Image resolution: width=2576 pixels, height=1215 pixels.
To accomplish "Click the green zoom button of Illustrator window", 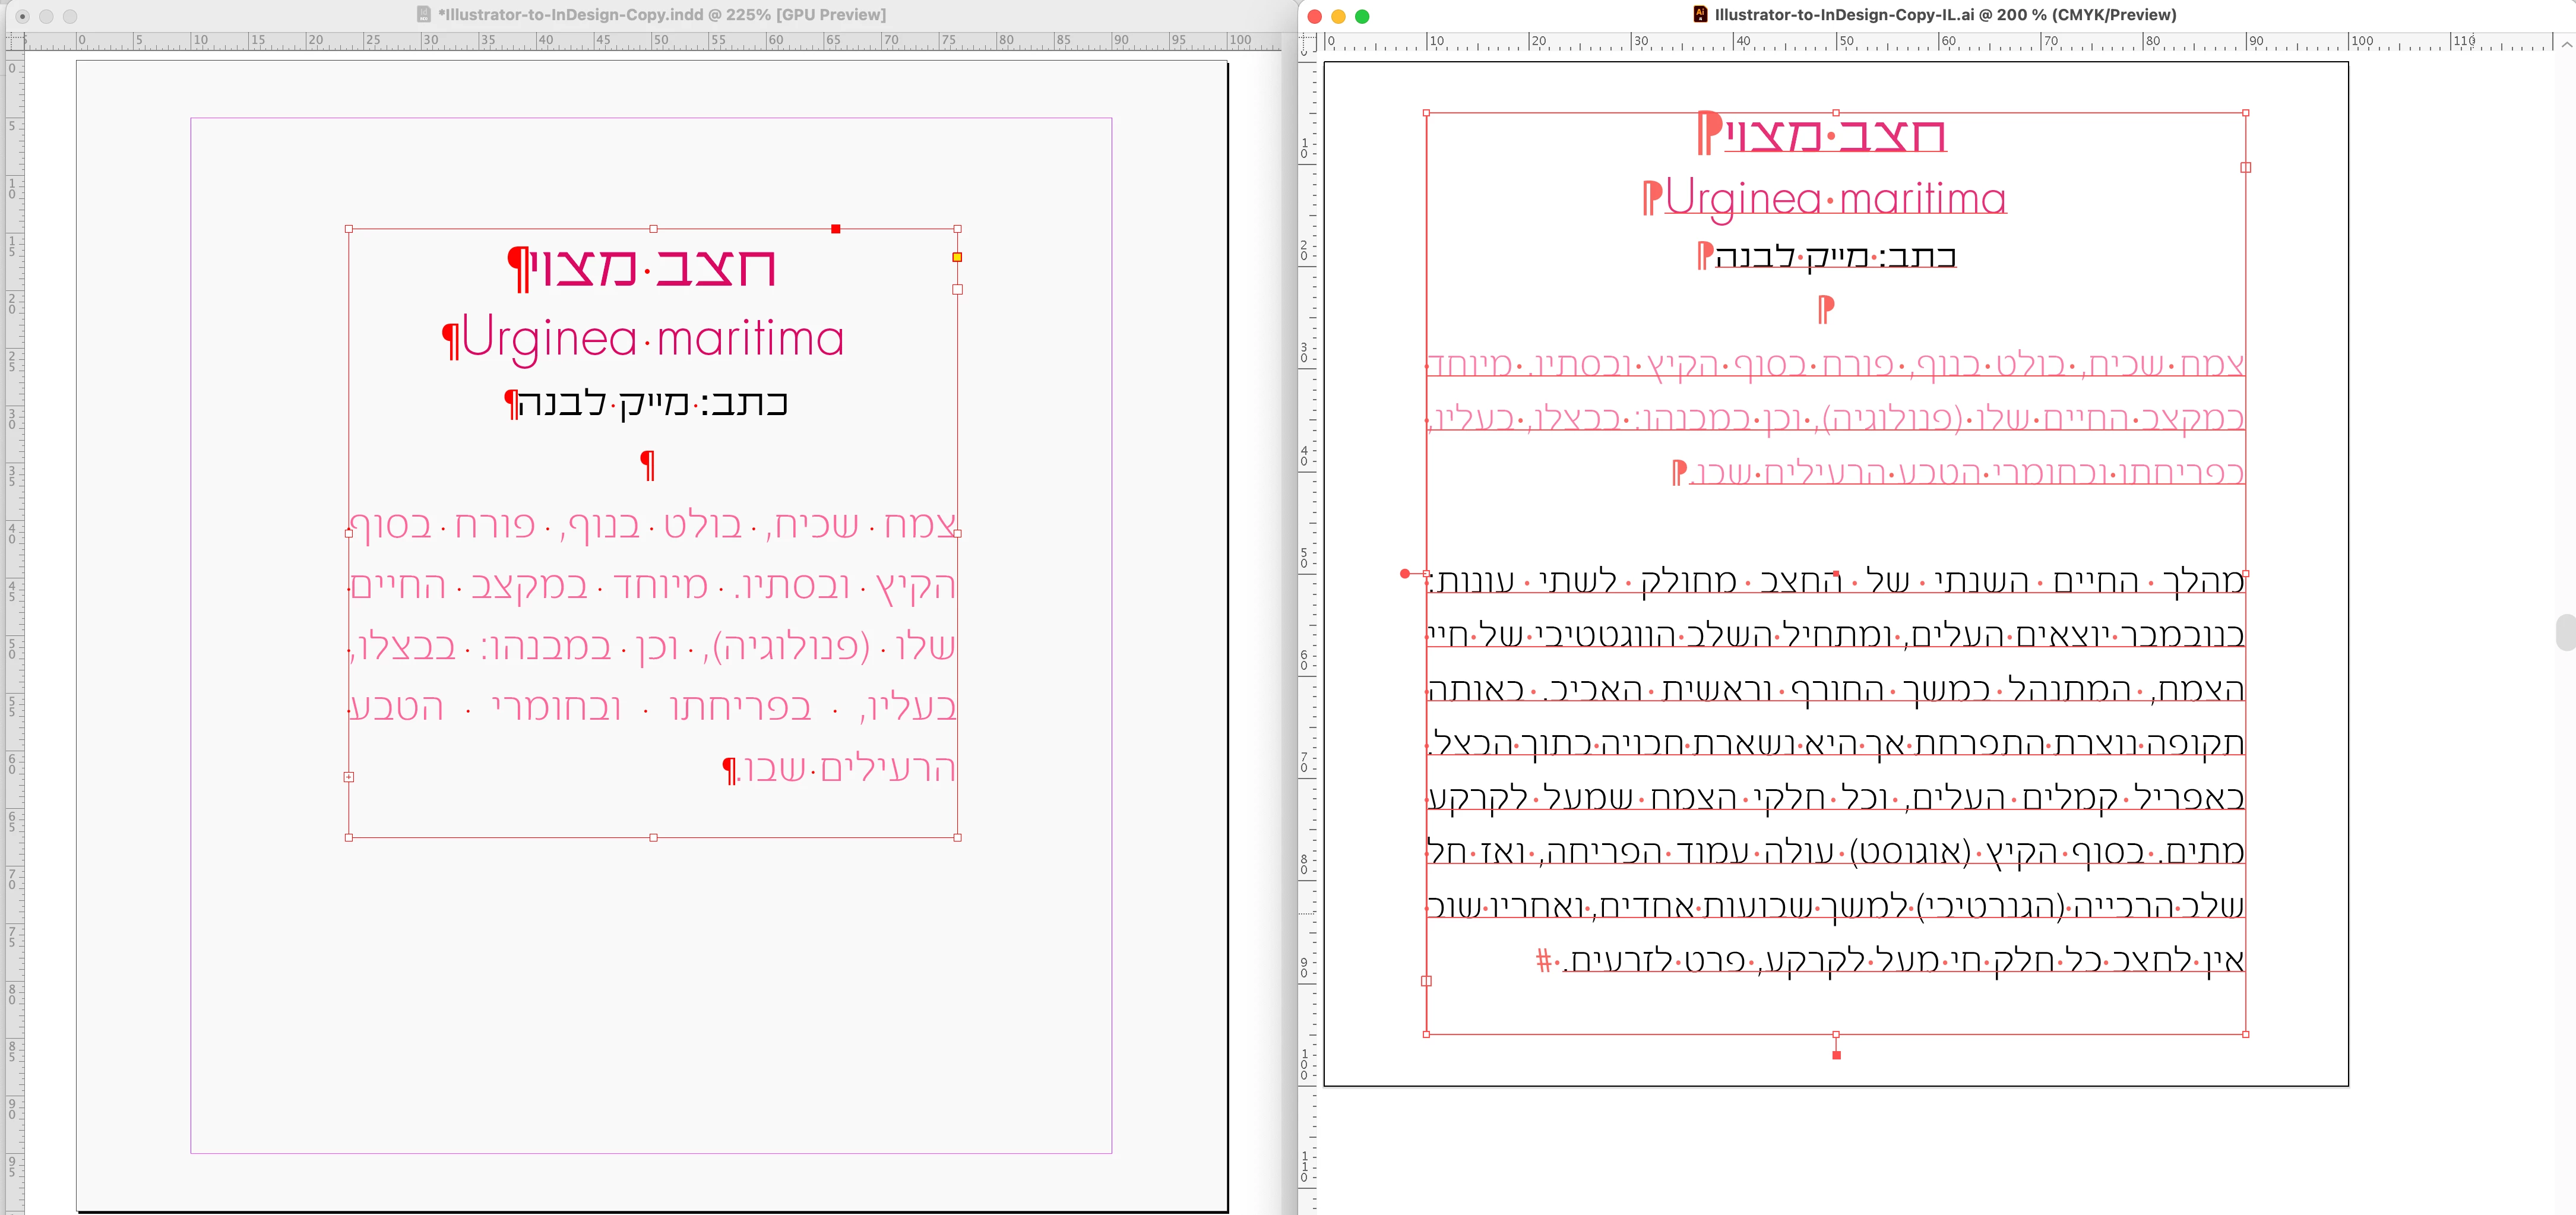I will 1362,16.
